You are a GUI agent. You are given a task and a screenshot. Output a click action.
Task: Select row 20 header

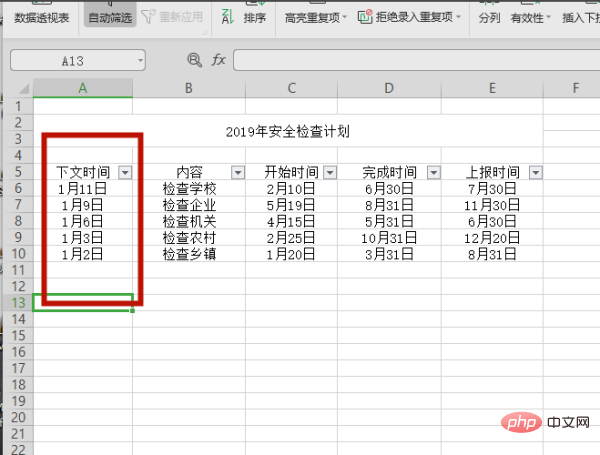tap(18, 417)
